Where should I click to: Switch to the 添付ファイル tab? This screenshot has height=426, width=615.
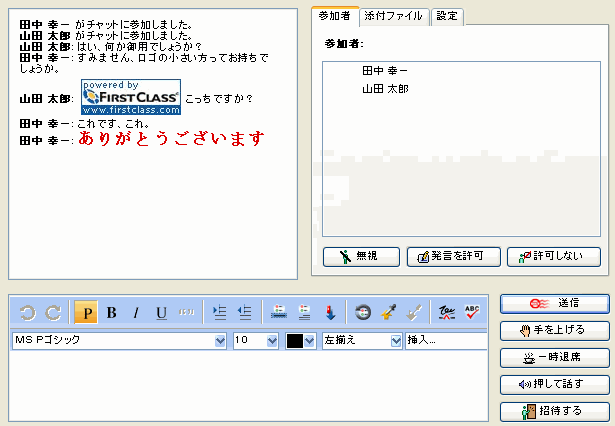coord(394,16)
